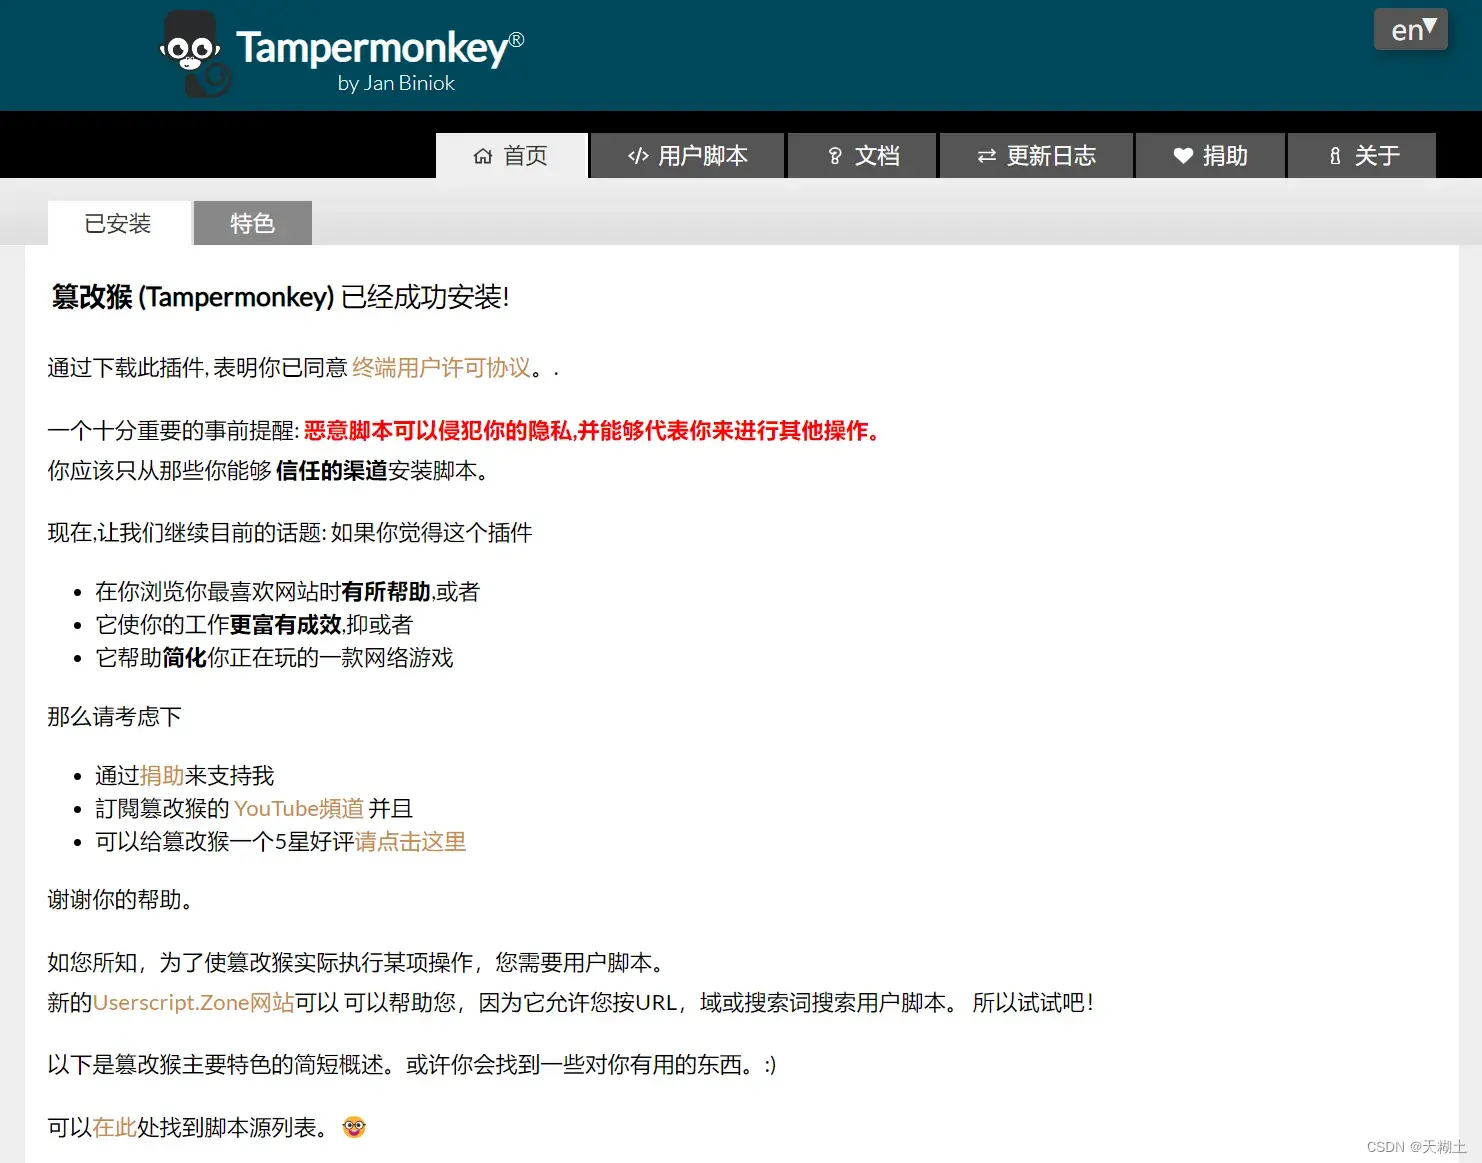1482x1163 pixels.
Task: Click the by Jan Biniok text
Action: (396, 83)
